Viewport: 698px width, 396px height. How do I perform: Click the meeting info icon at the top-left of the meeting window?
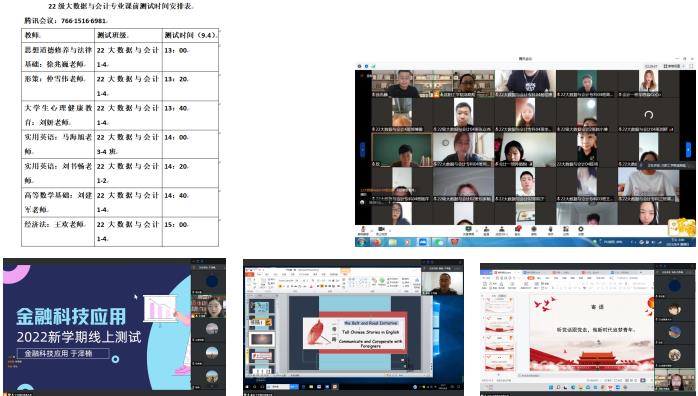pyautogui.click(x=366, y=66)
